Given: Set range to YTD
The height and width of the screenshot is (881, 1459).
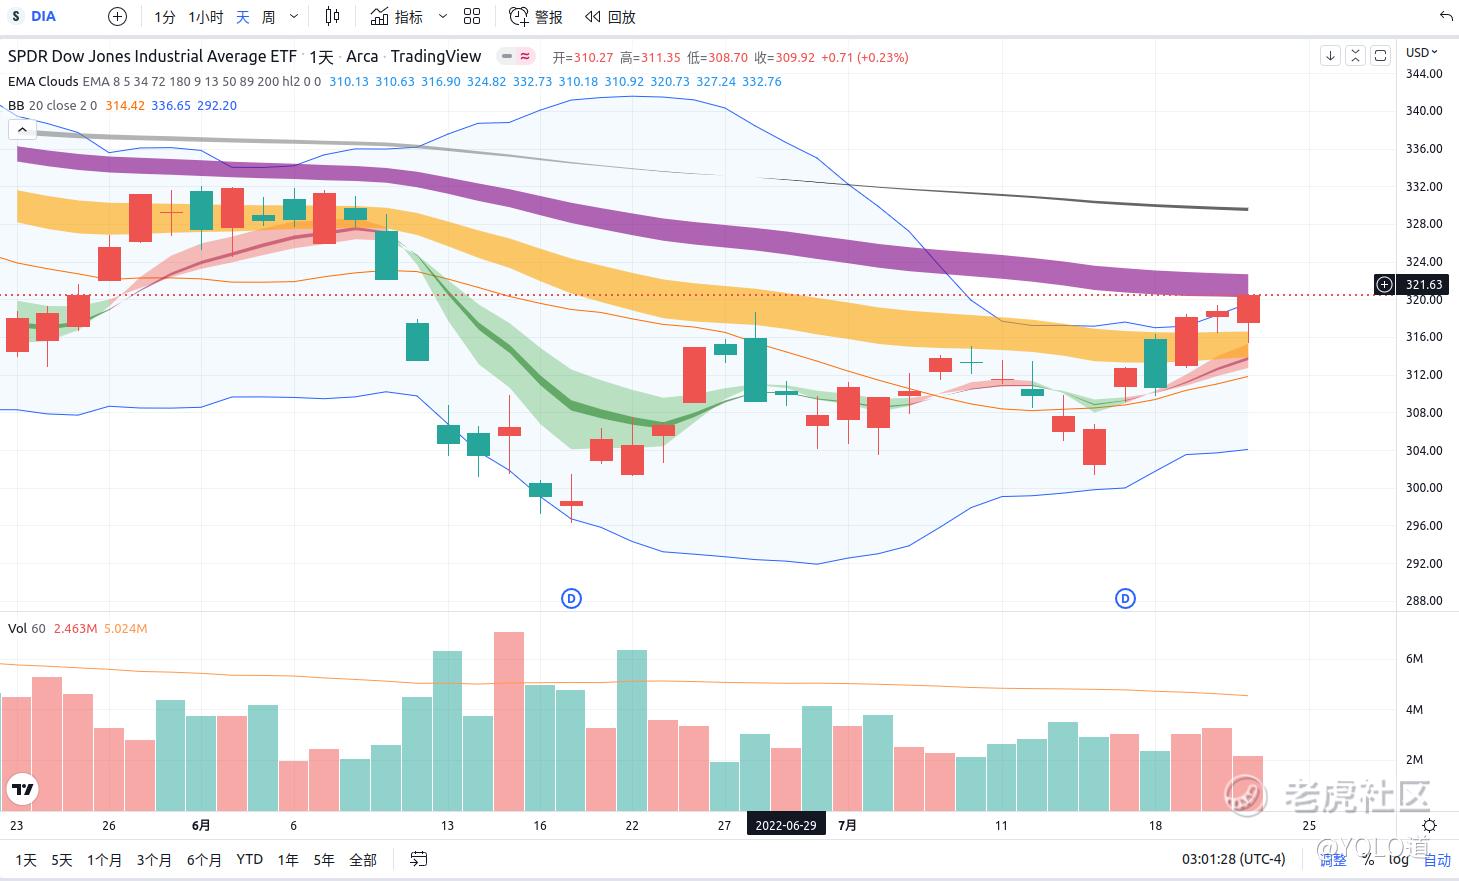Looking at the screenshot, I should (250, 860).
